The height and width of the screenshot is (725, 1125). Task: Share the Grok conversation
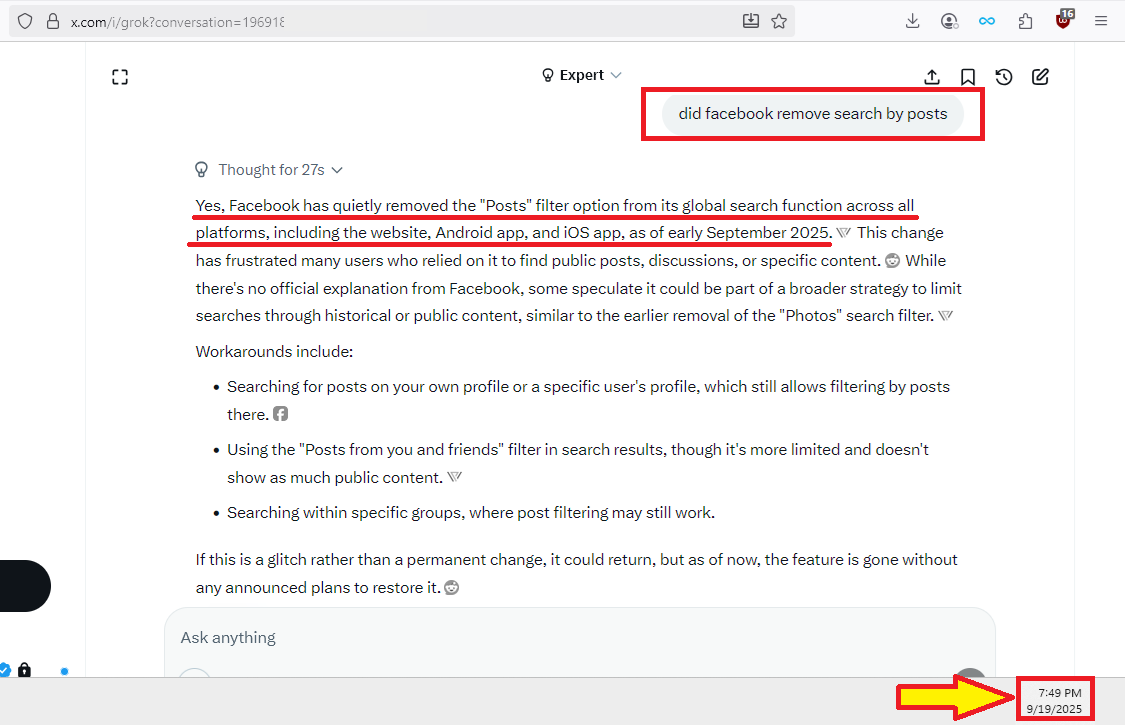pyautogui.click(x=932, y=77)
